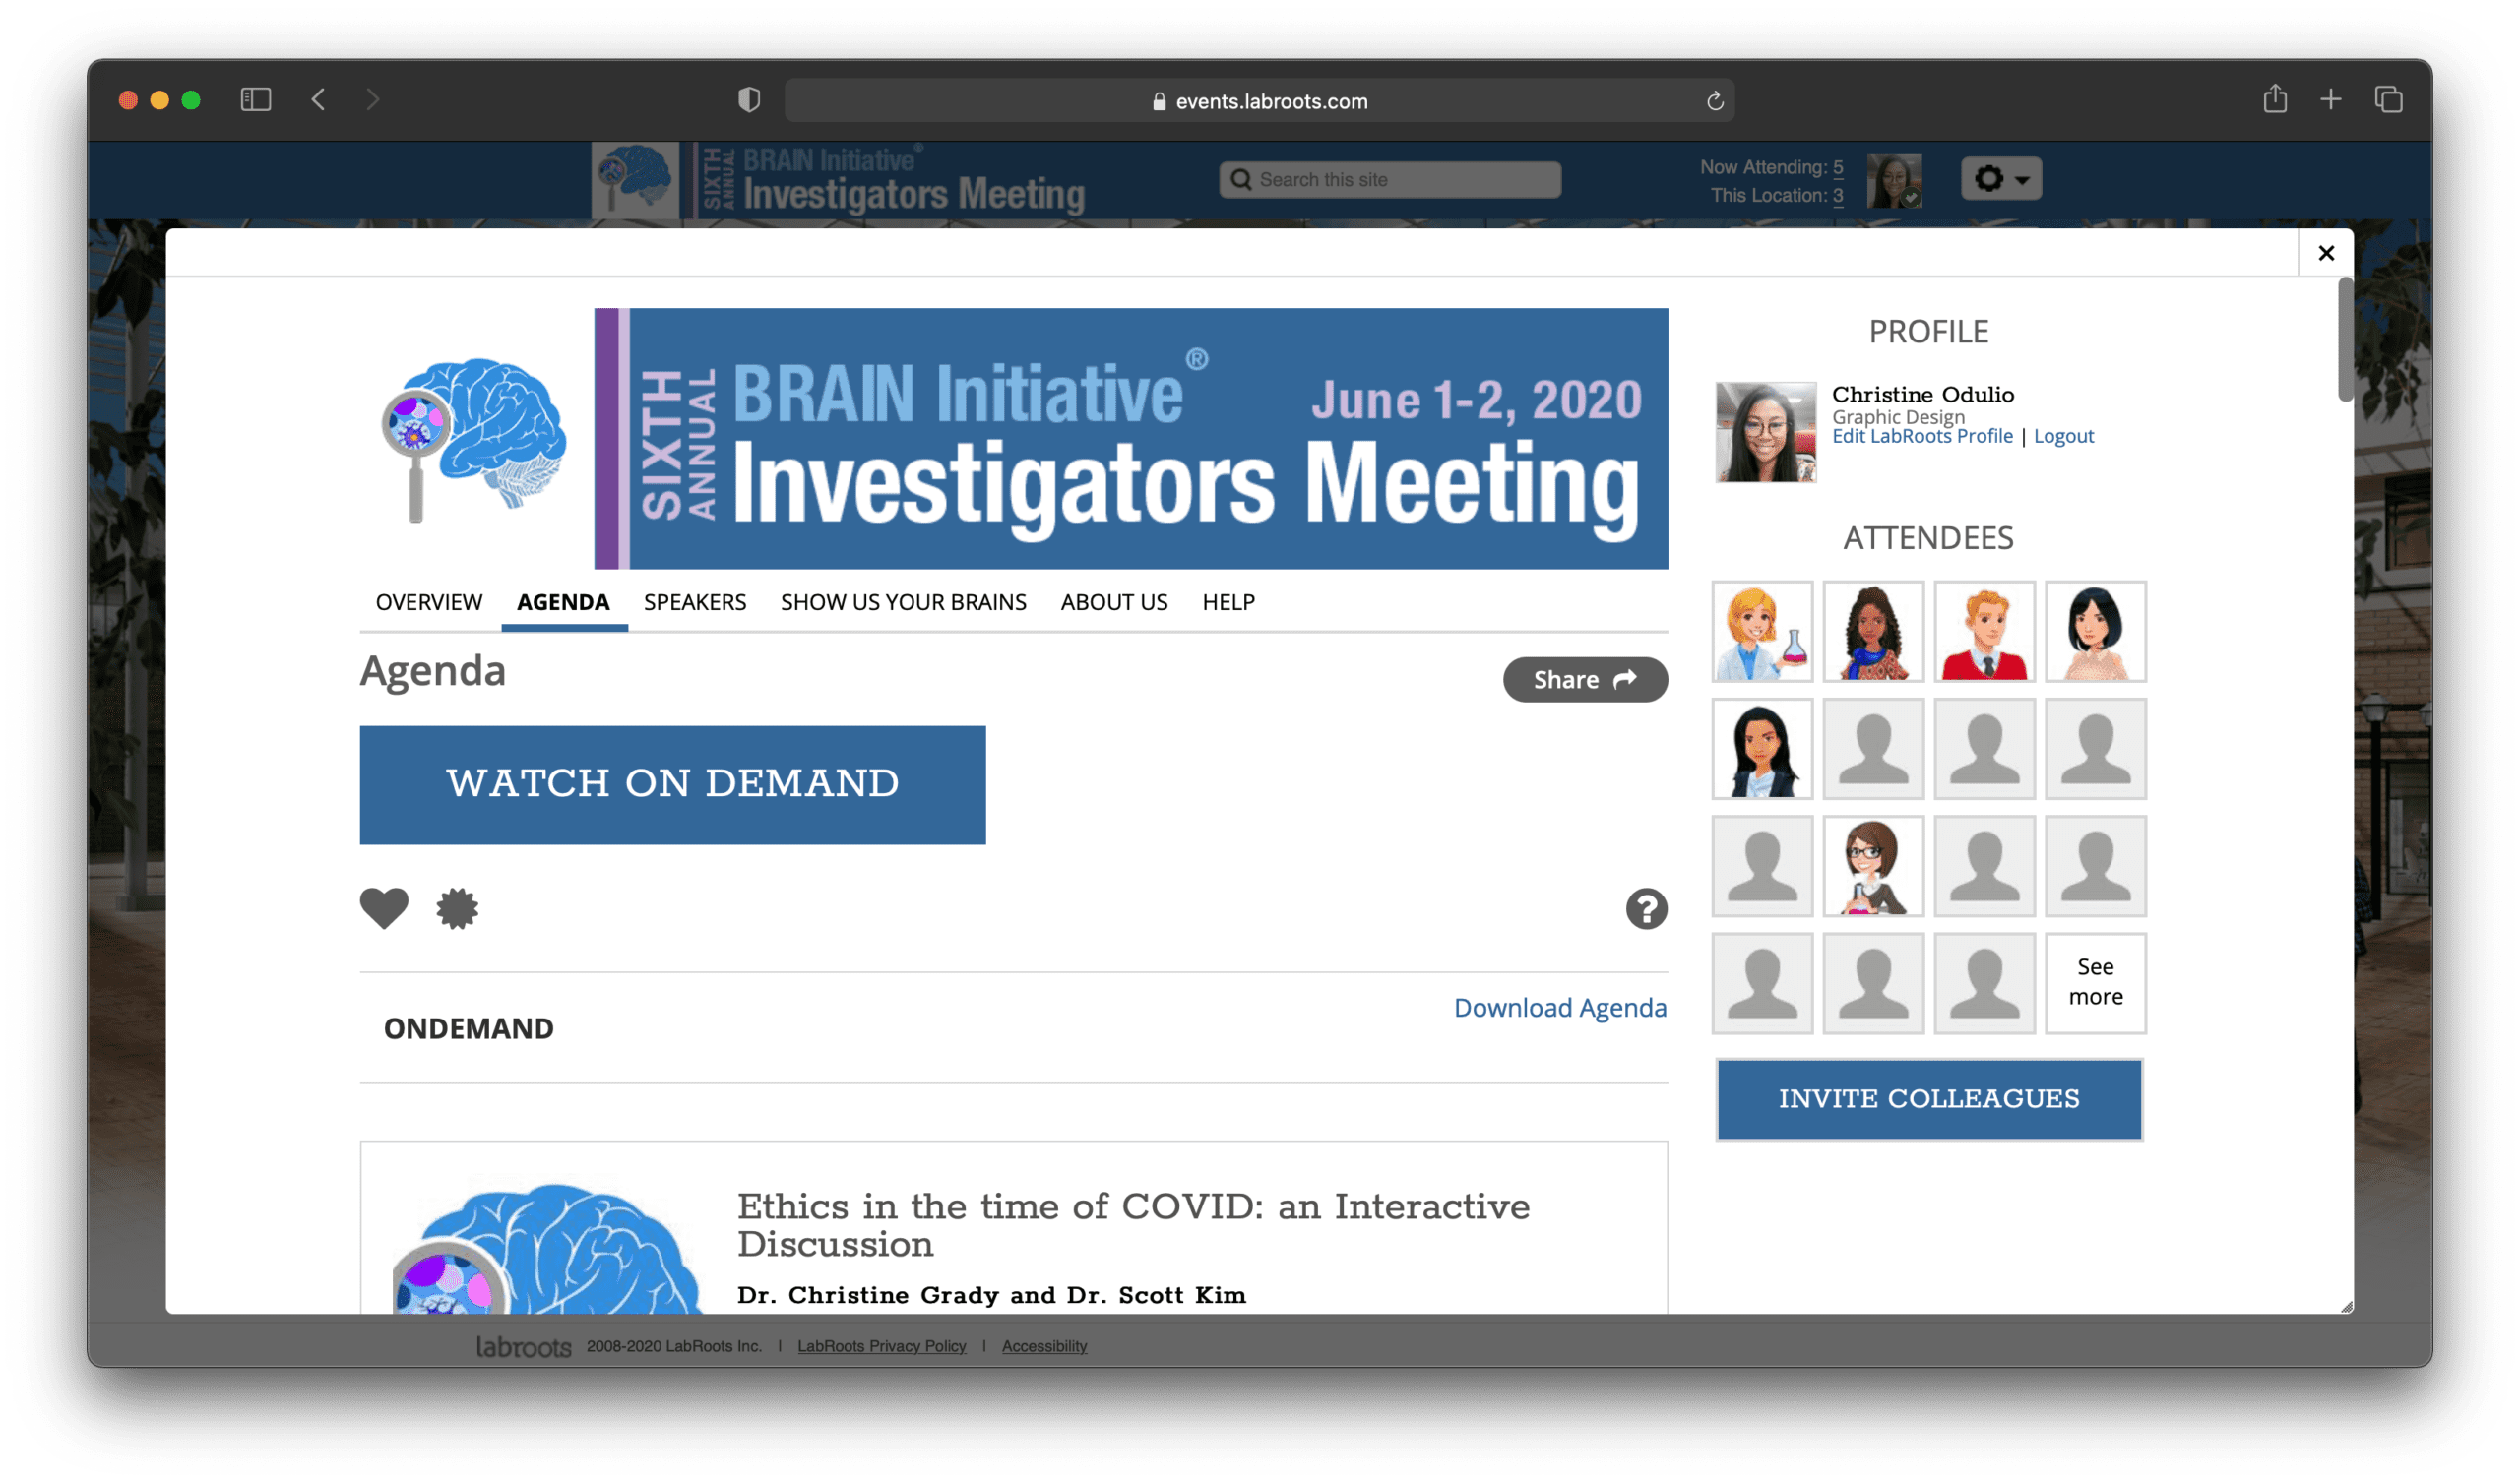Close the modal with the X
Image resolution: width=2520 pixels, height=1483 pixels.
pos(2326,253)
